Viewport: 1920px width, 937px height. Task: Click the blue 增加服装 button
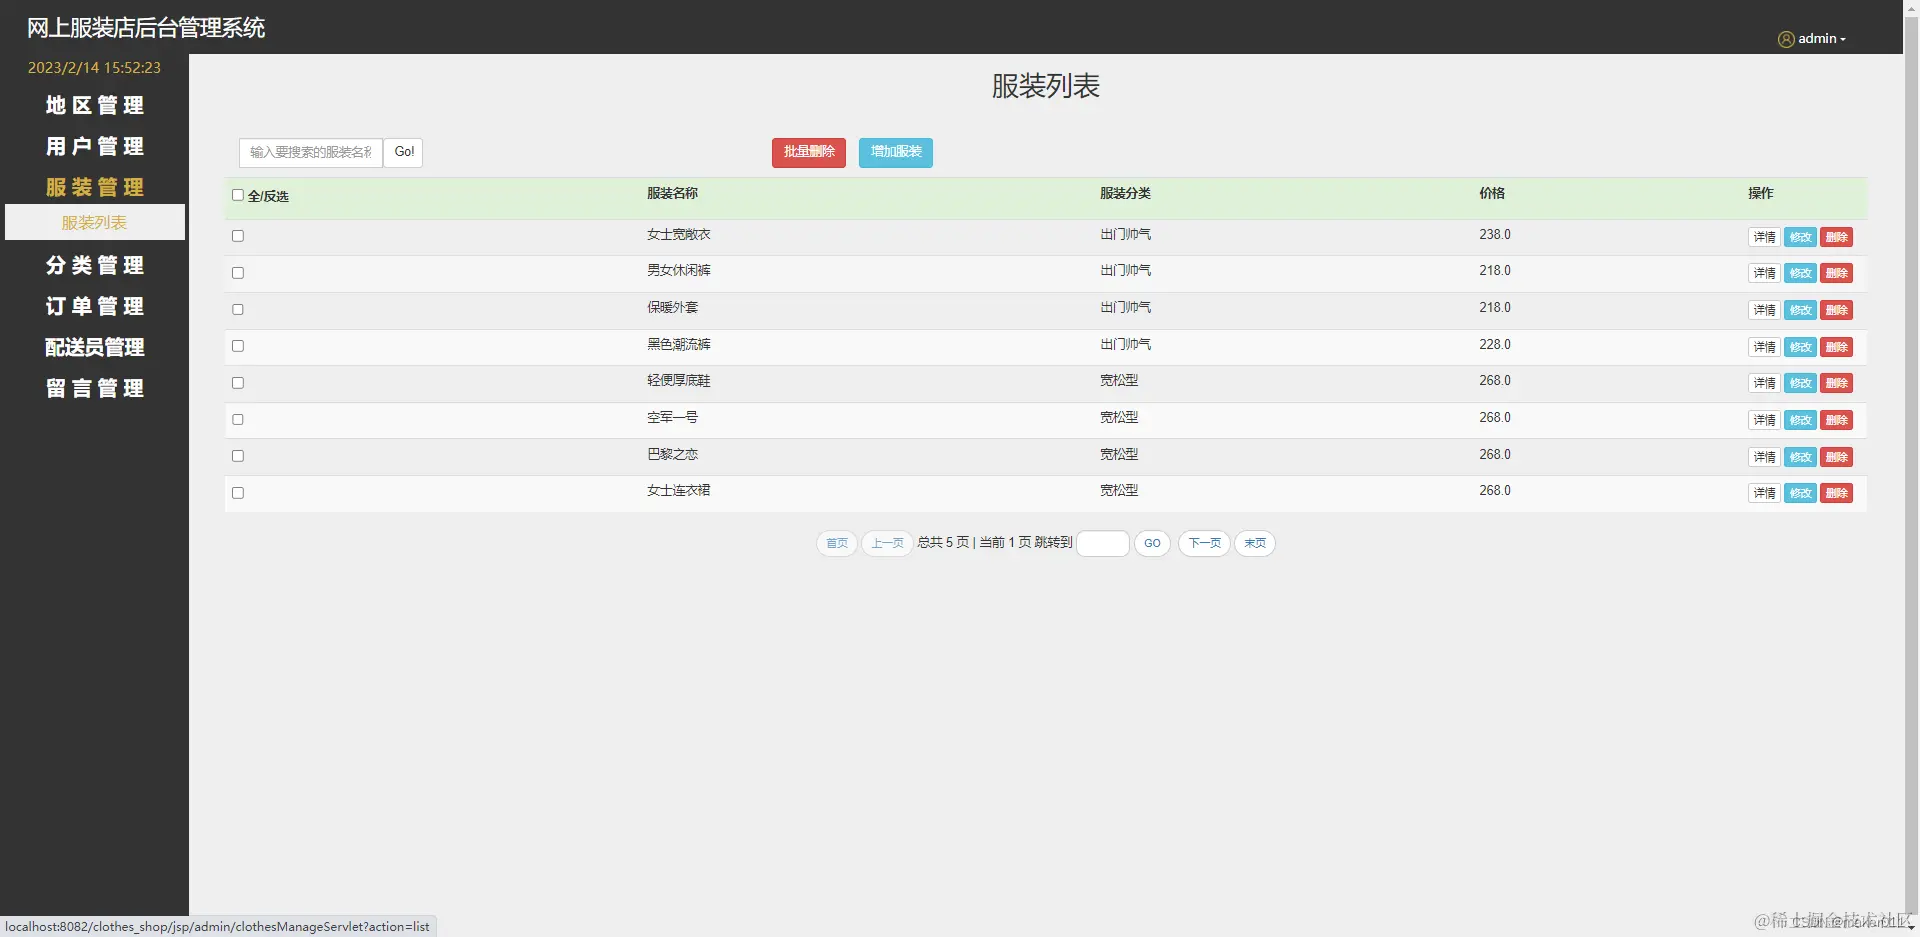click(x=896, y=152)
